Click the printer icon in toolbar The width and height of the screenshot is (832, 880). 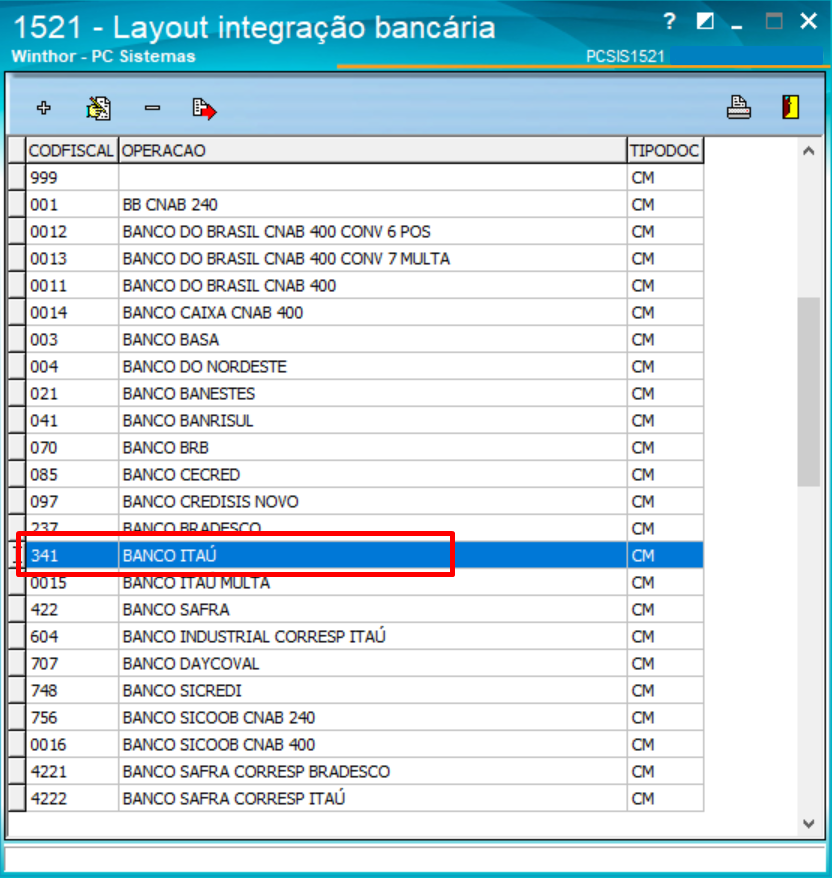coord(738,107)
